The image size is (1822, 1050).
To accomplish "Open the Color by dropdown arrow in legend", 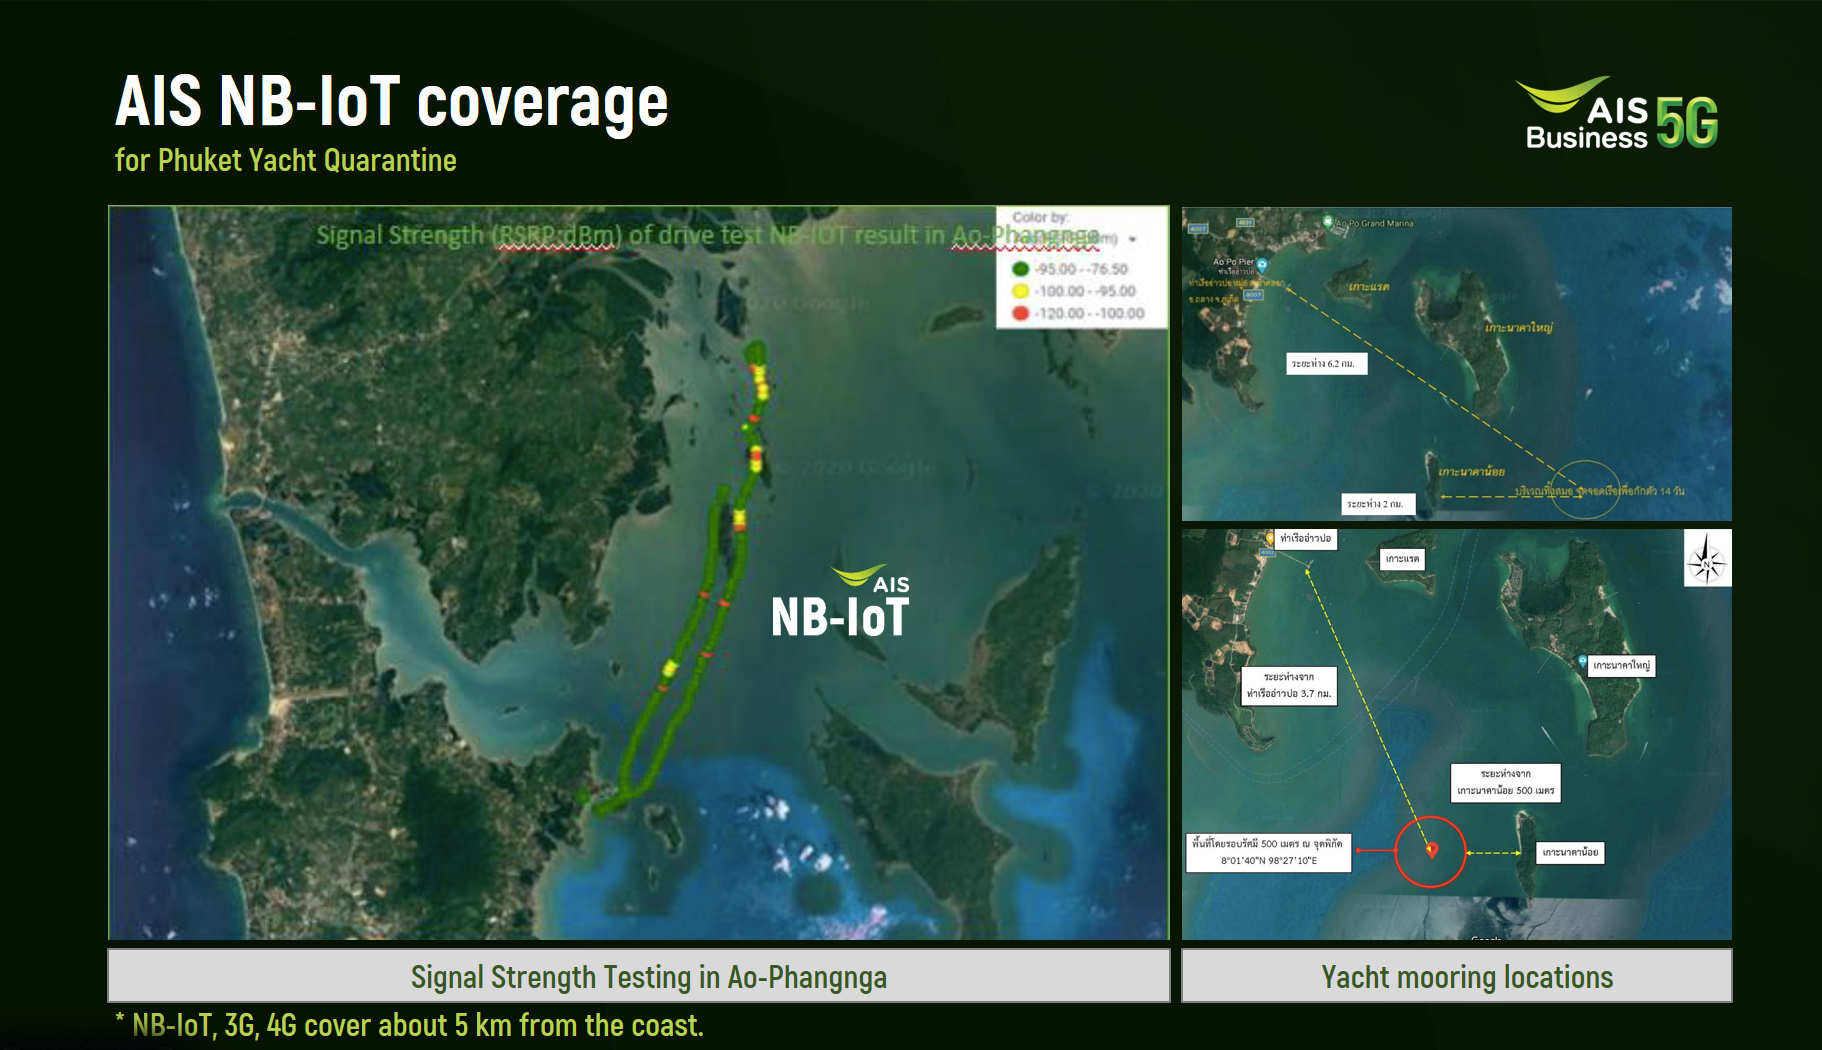I will pyautogui.click(x=1133, y=240).
